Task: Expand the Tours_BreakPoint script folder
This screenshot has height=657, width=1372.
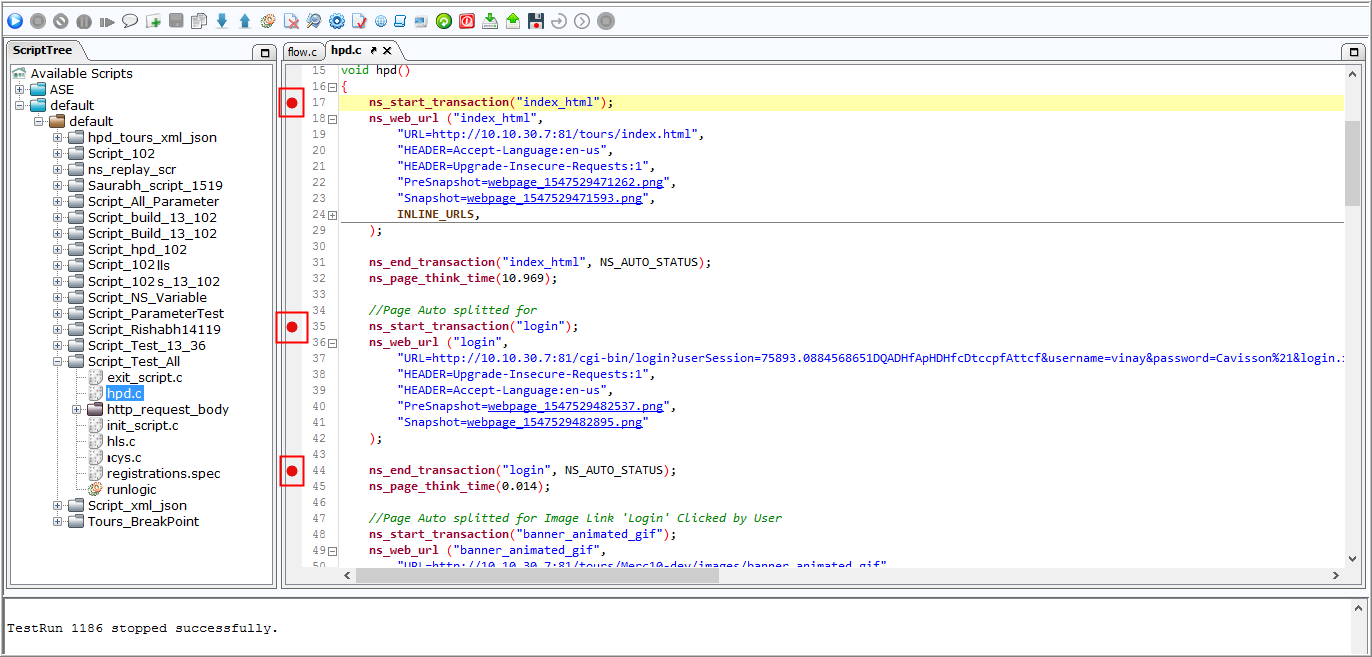Action: [x=57, y=521]
